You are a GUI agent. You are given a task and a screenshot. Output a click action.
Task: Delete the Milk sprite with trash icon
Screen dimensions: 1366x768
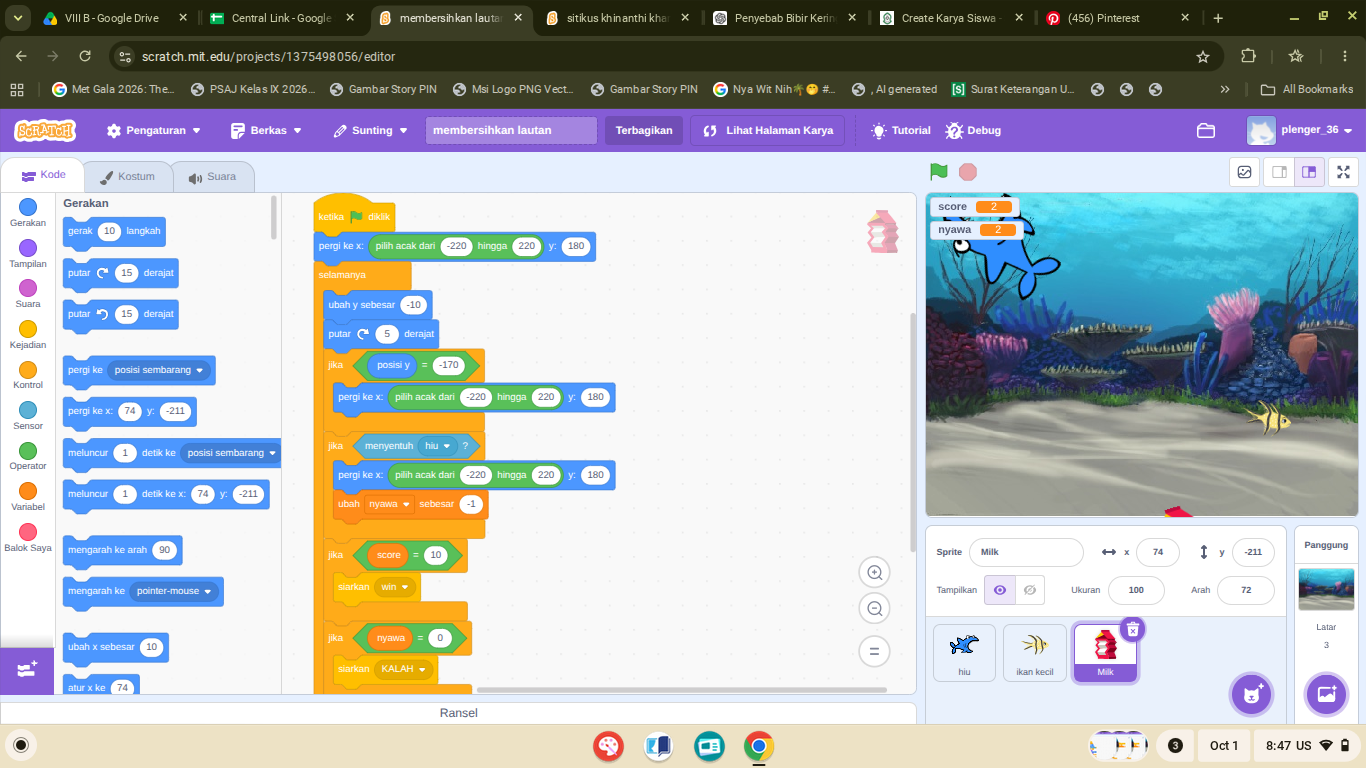point(1132,629)
